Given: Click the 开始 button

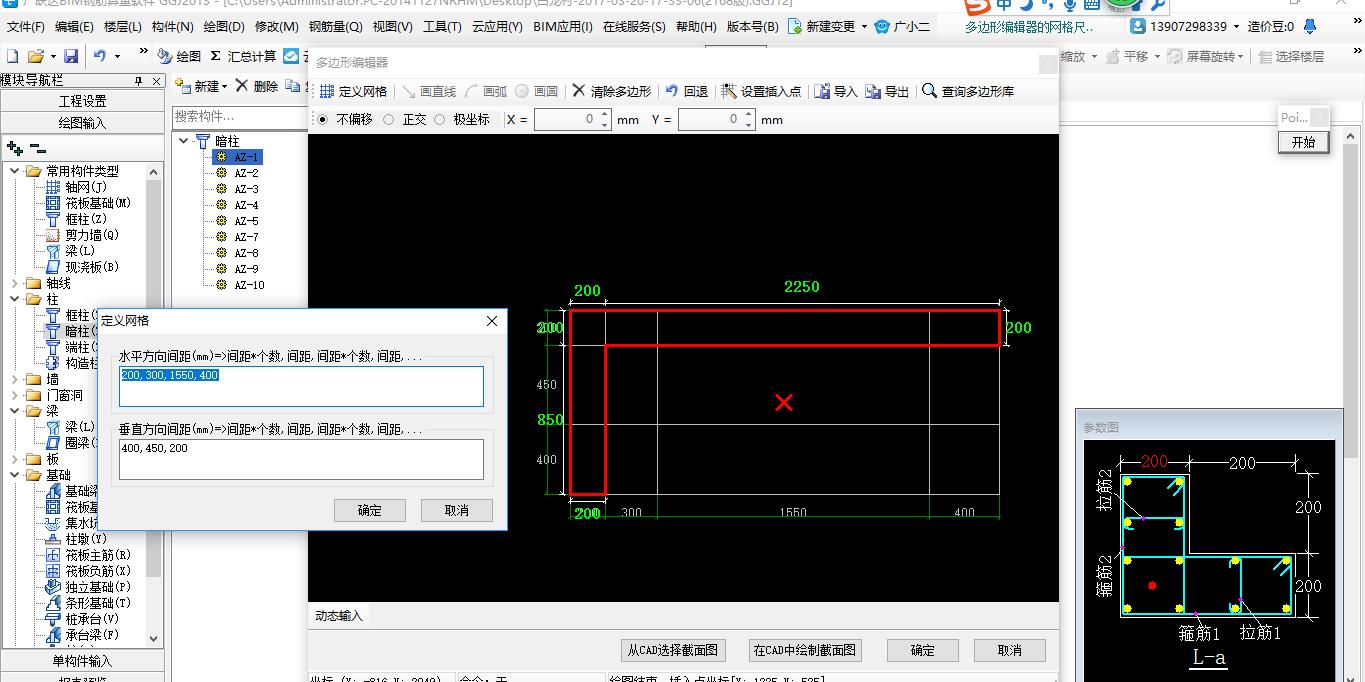Looking at the screenshot, I should point(1303,142).
